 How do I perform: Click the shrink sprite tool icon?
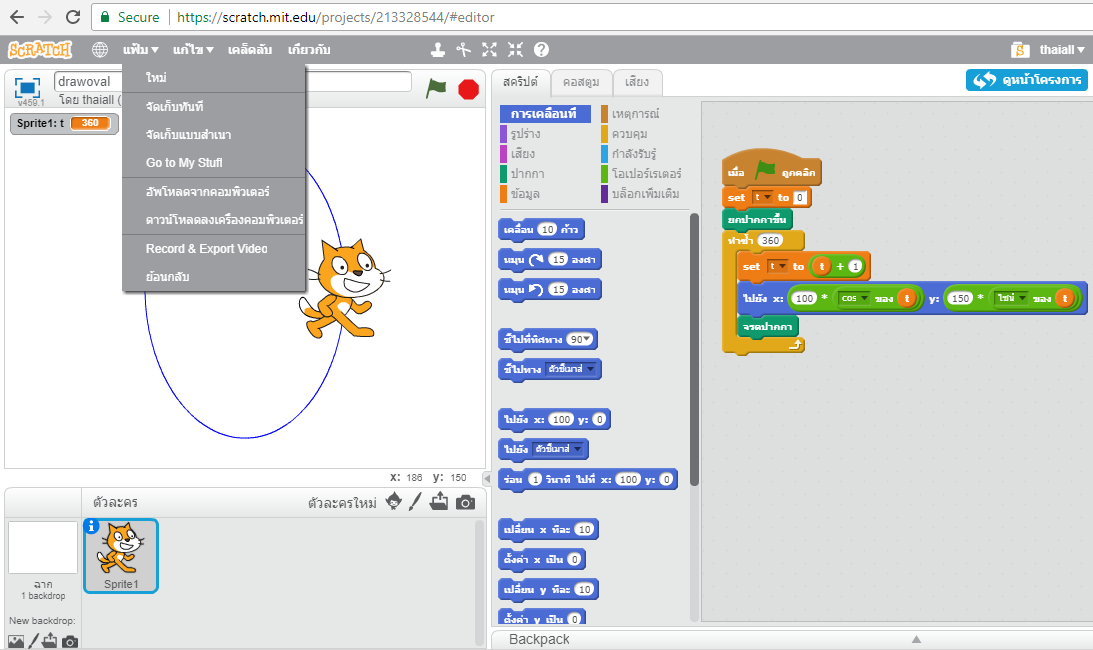(515, 49)
